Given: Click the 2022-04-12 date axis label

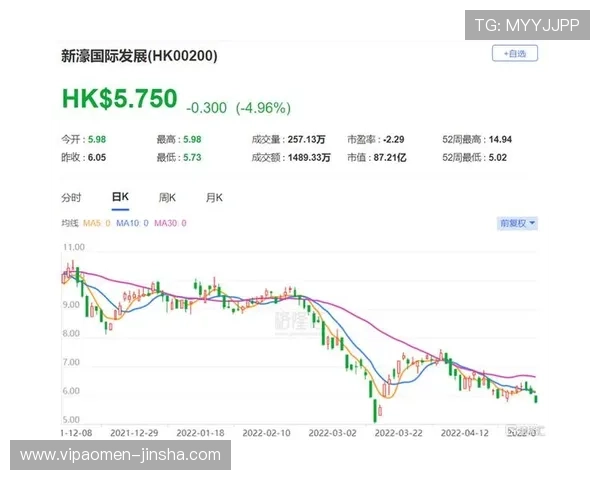Looking at the screenshot, I should (x=465, y=433).
